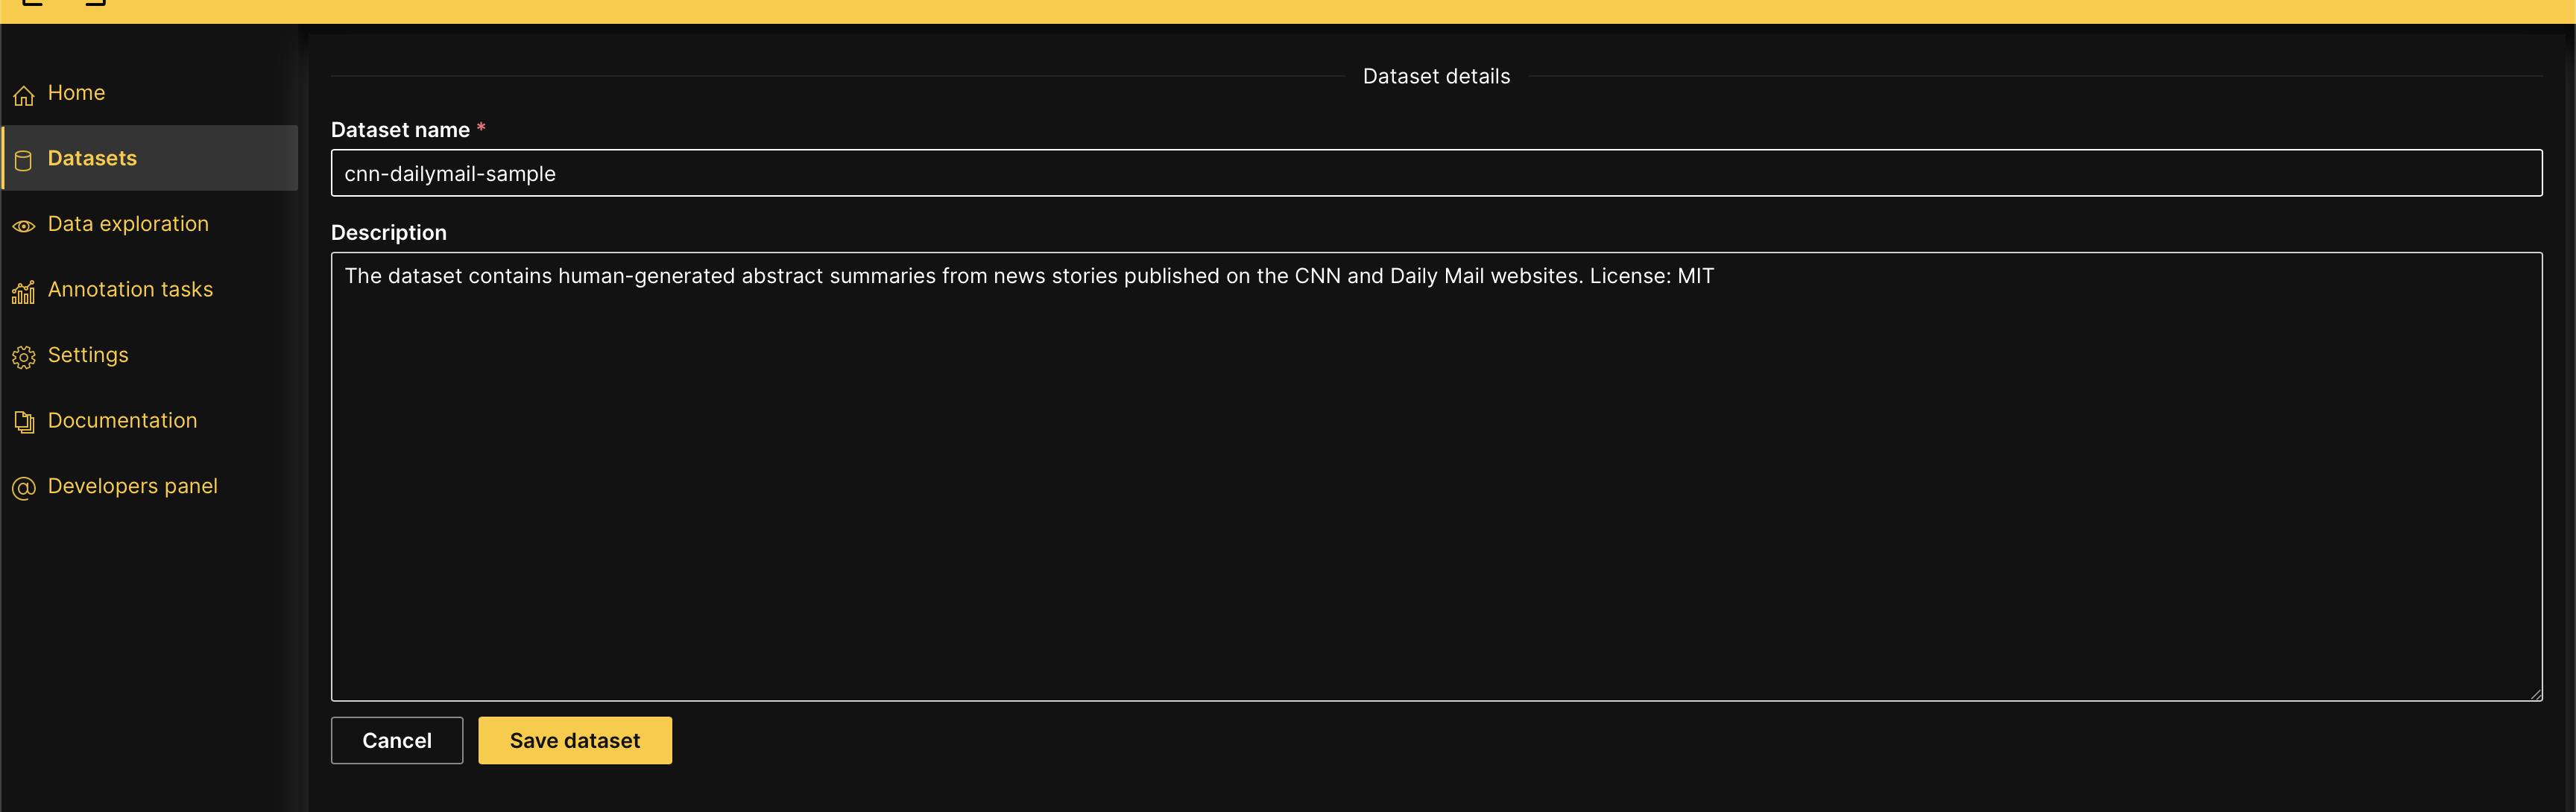This screenshot has height=812, width=2576.
Task: Open Data exploration page
Action: [x=128, y=224]
